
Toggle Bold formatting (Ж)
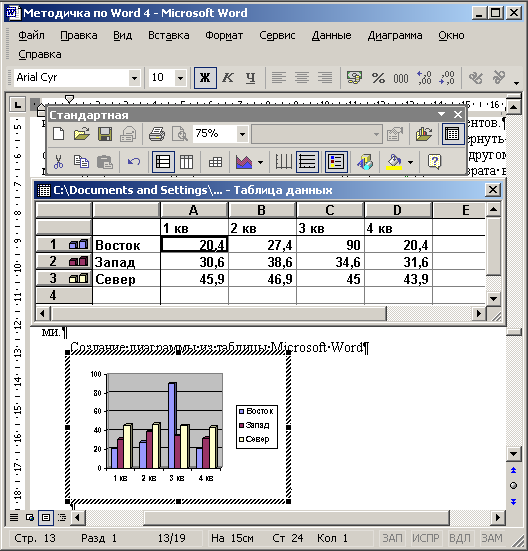(205, 78)
